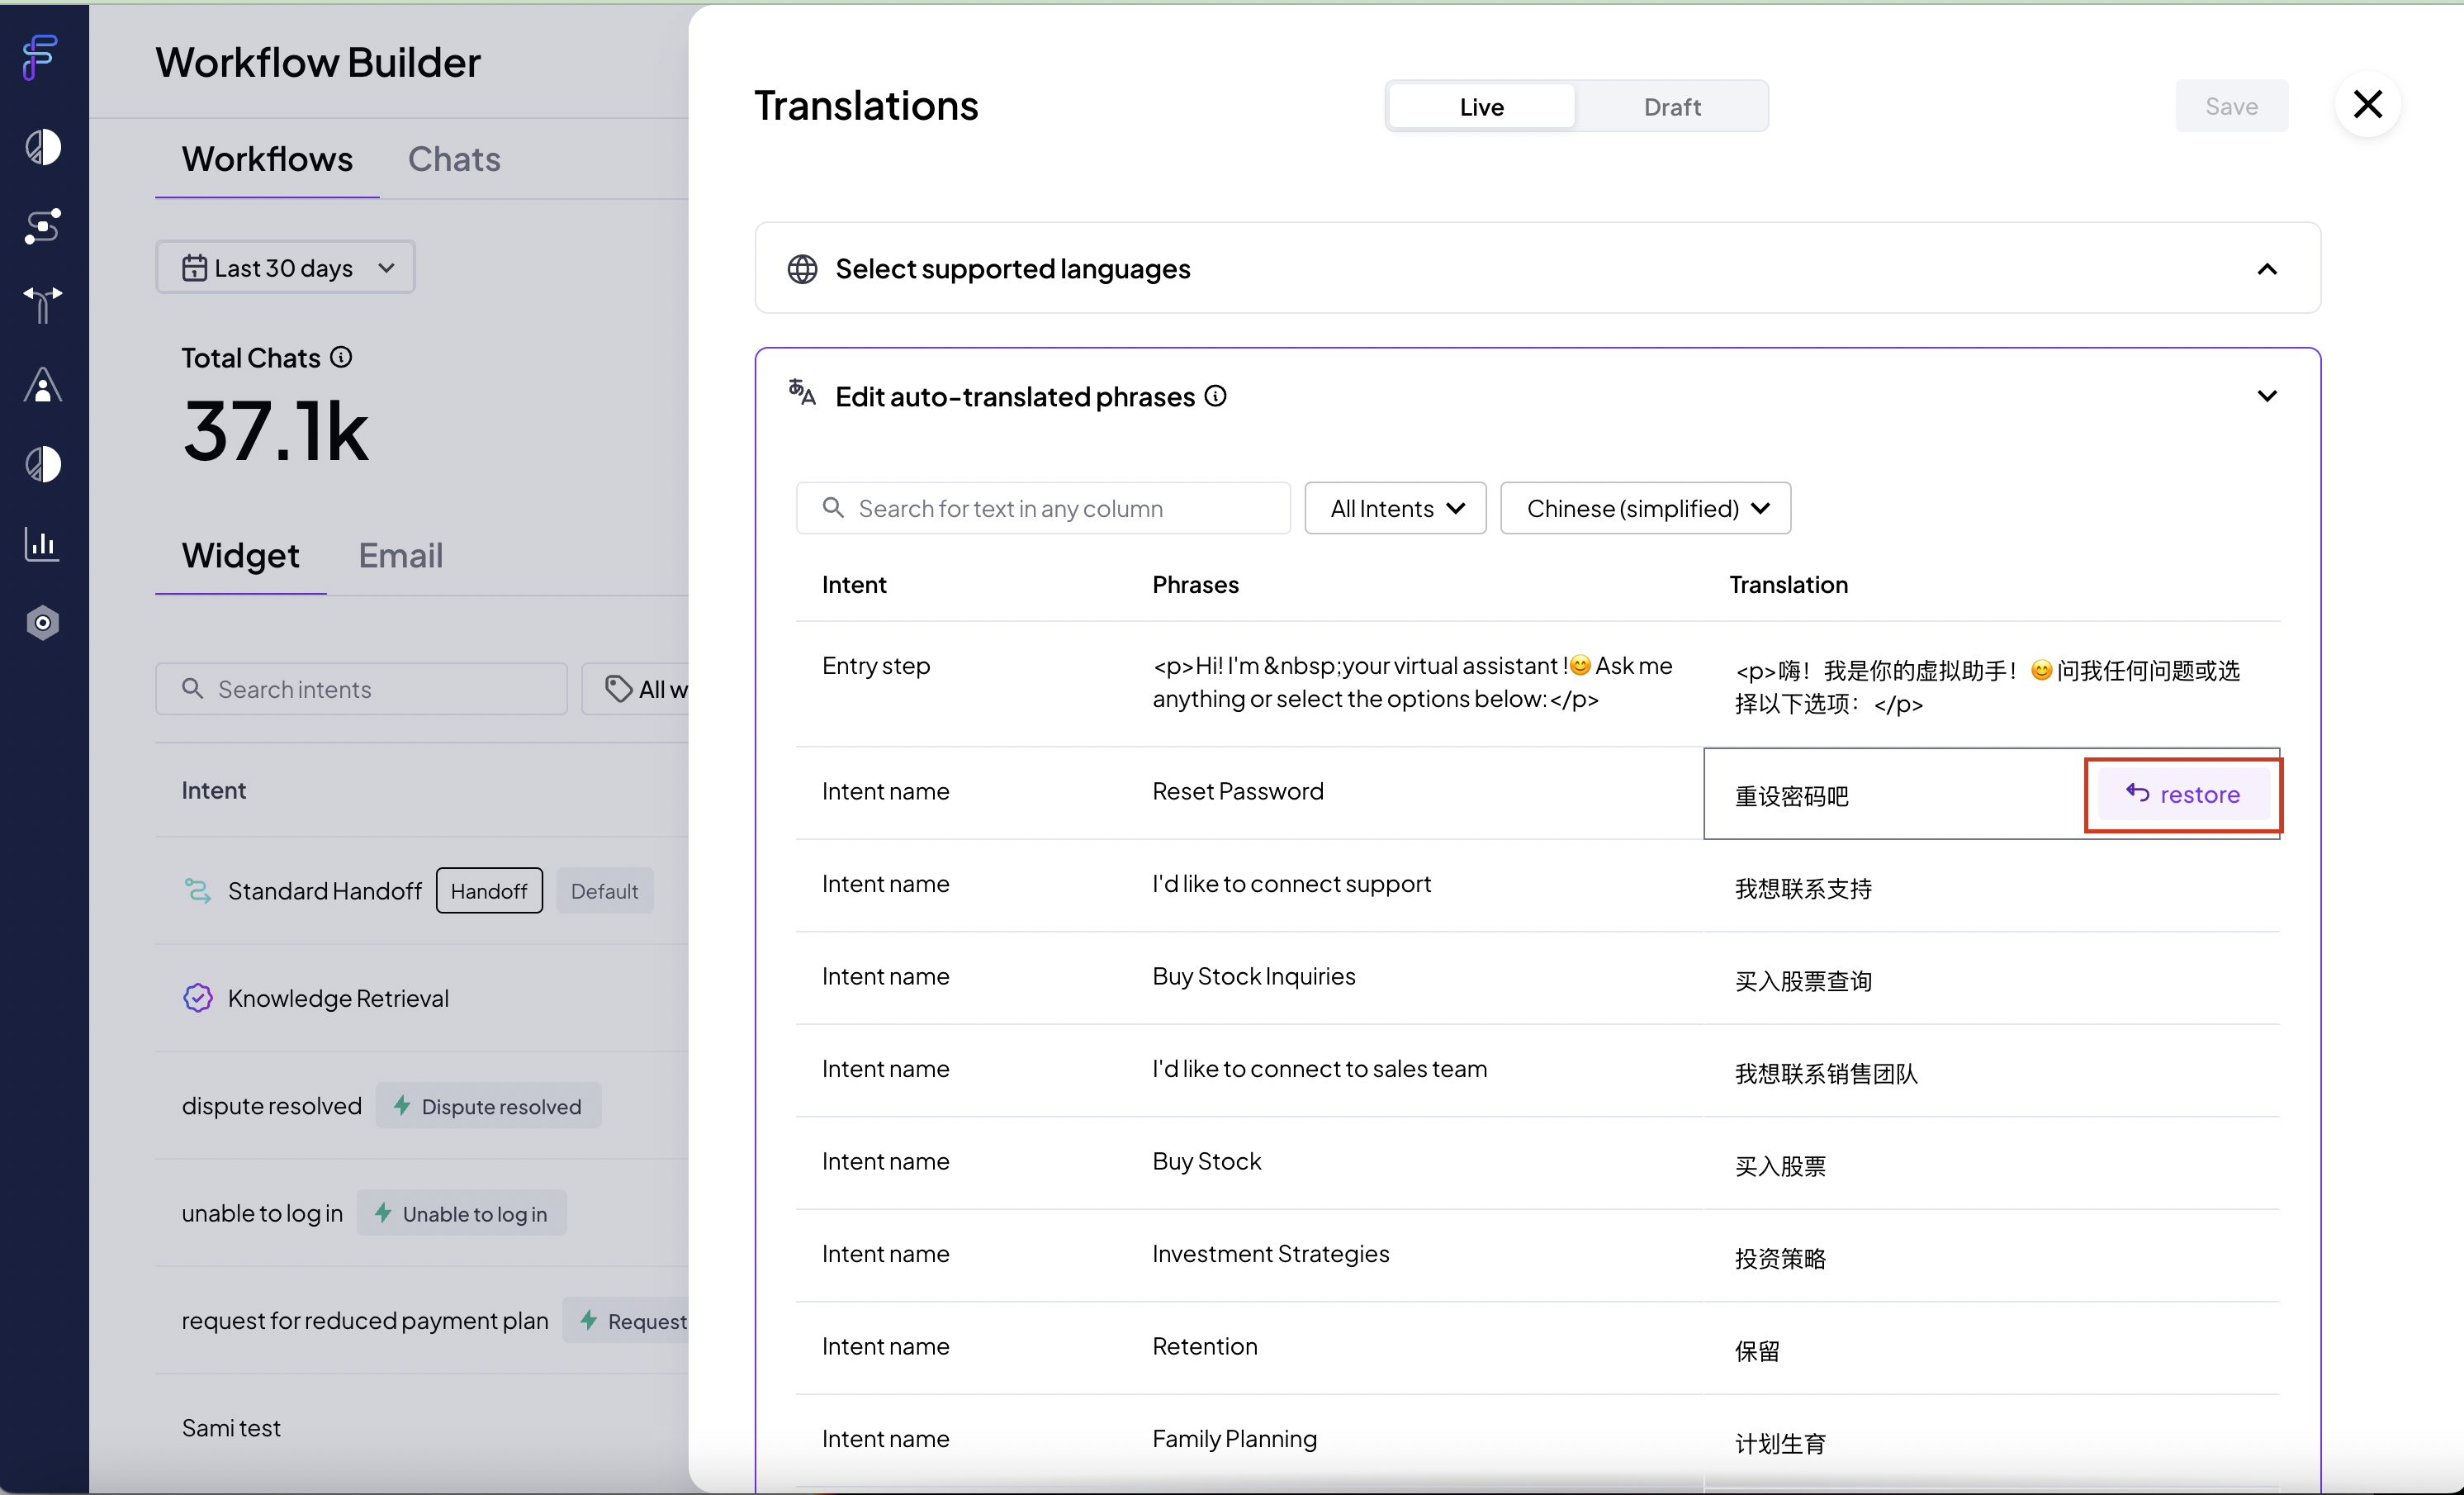2464x1495 pixels.
Task: Switch to the Workflows tab
Action: pos(267,159)
